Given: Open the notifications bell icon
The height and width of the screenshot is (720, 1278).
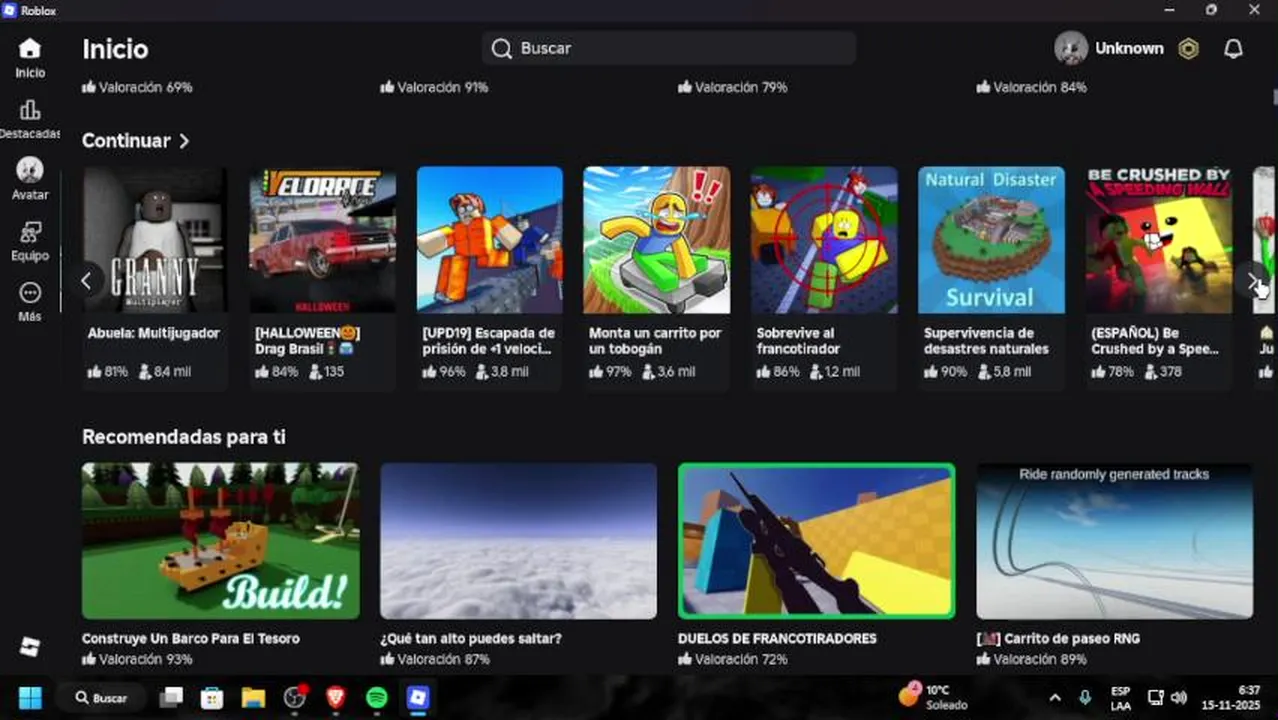Looking at the screenshot, I should (x=1234, y=48).
